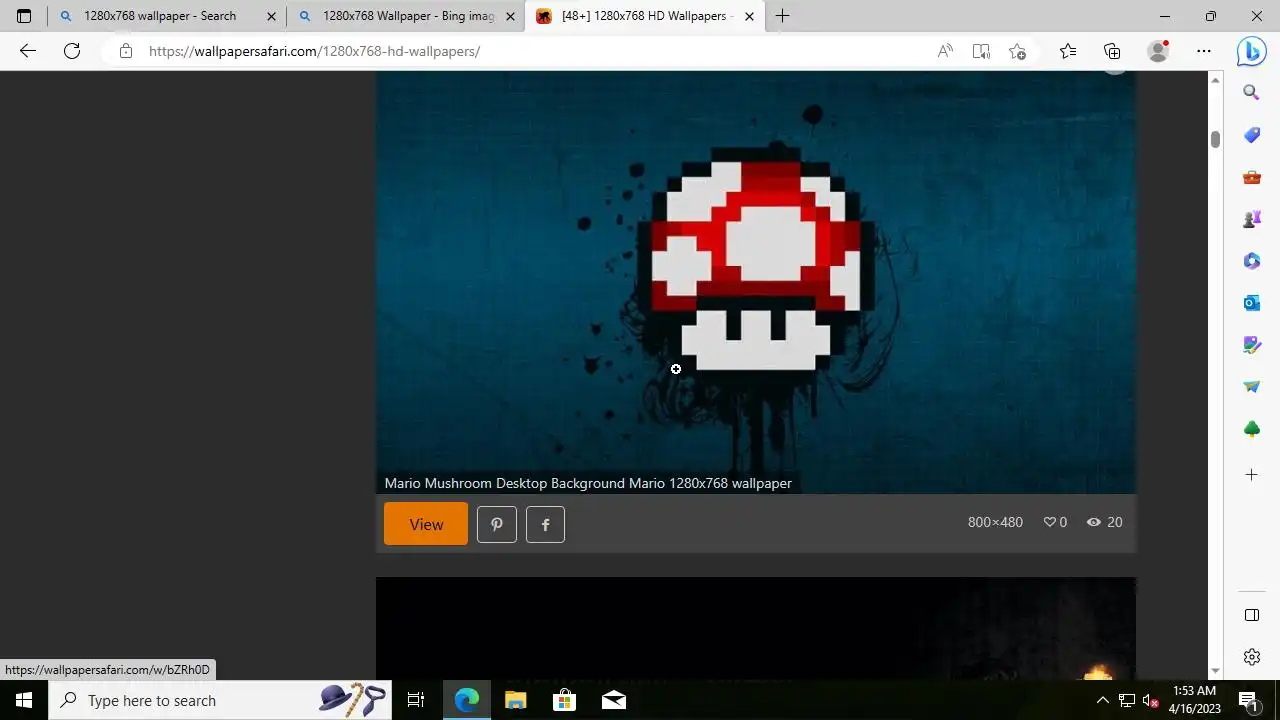Screen dimensions: 1280x720
Task: Open Settings and more ellipsis menu
Action: tap(1204, 51)
